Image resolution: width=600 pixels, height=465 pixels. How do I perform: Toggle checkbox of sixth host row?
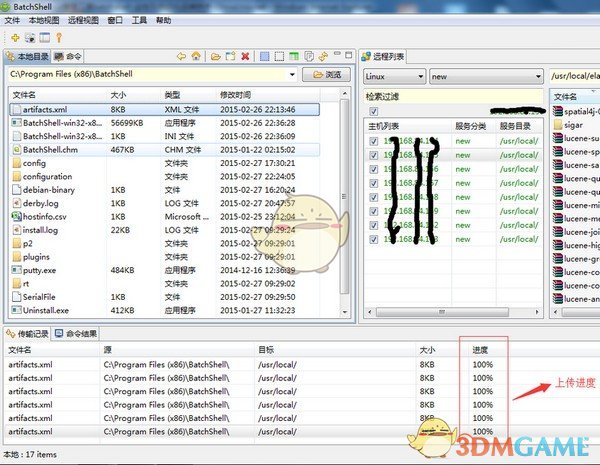pos(373,211)
